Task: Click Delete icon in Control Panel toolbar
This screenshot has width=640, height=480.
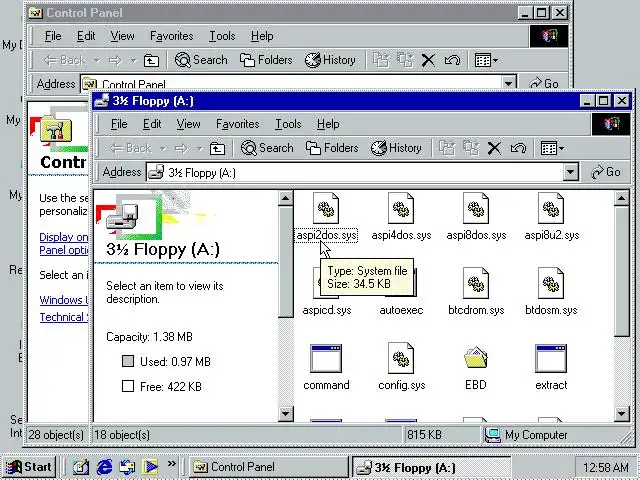Action: [428, 60]
